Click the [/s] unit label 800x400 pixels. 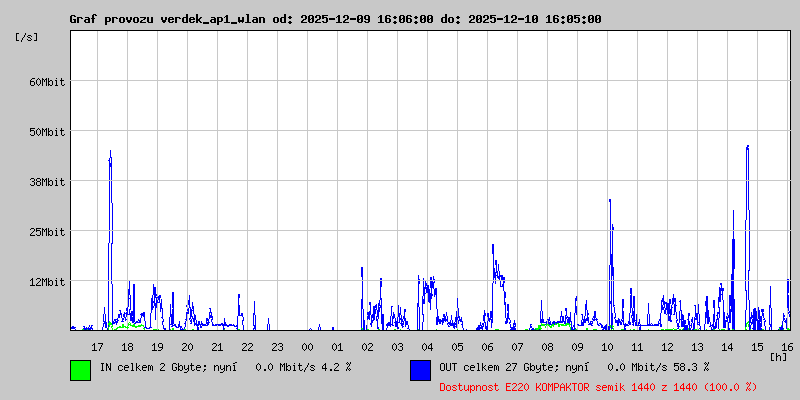[27, 37]
